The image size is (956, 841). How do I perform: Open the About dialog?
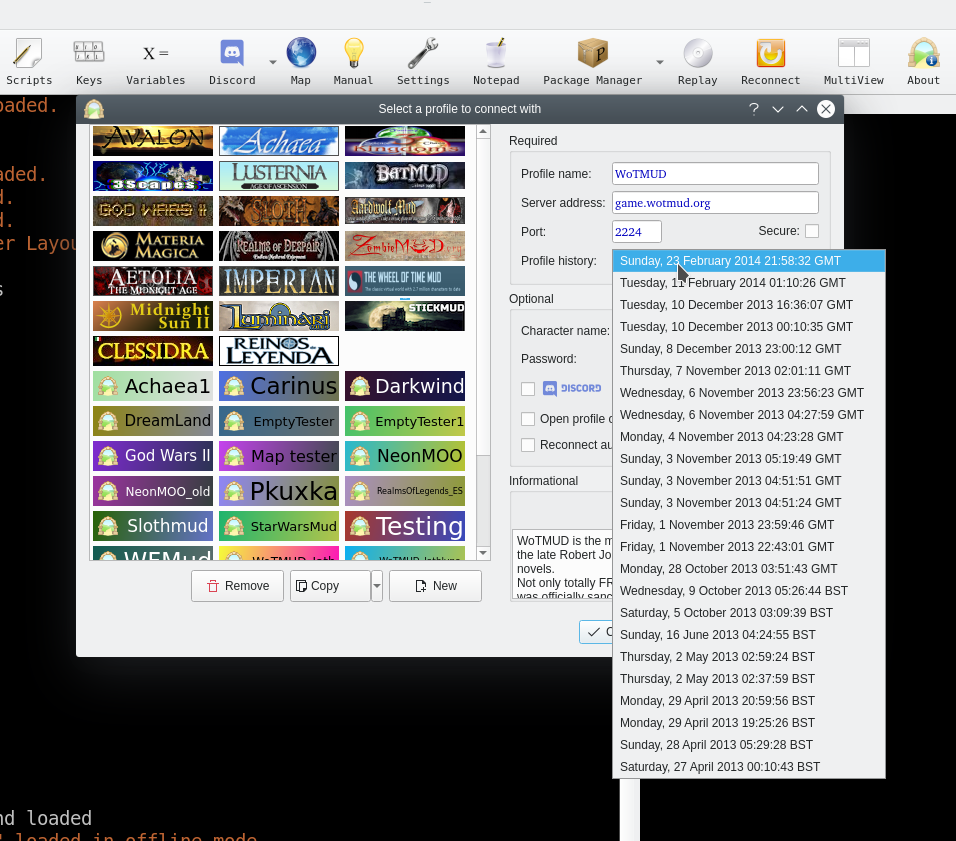(x=923, y=62)
